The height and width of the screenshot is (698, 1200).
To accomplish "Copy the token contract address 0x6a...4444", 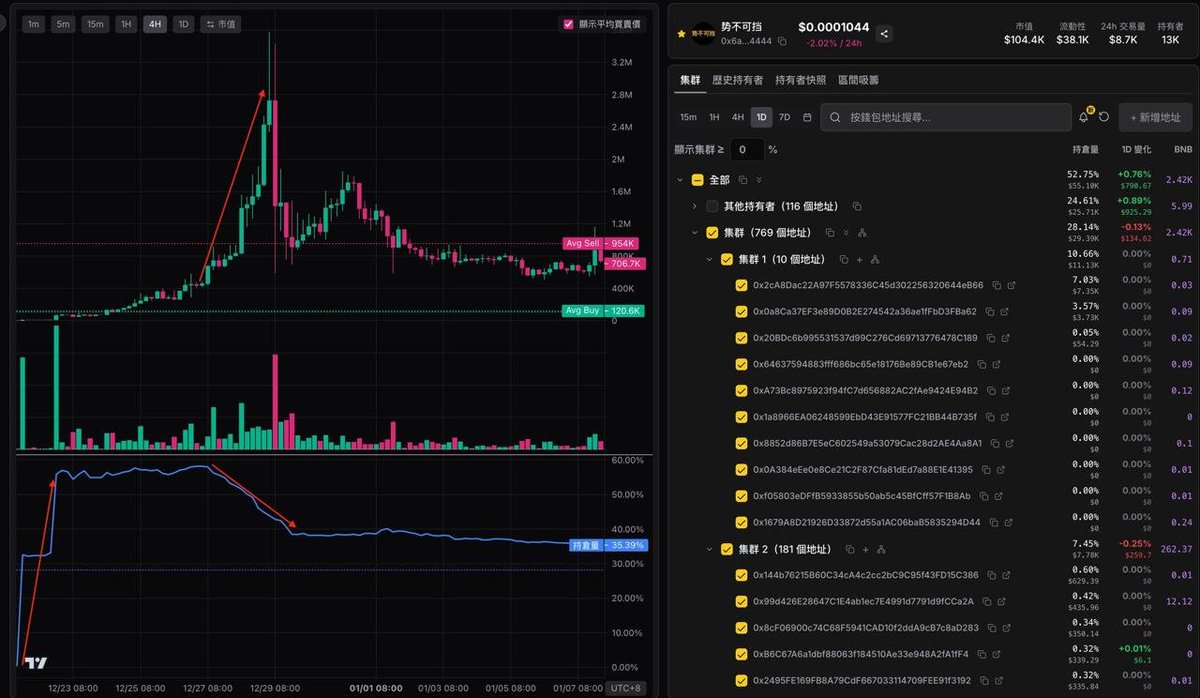I will pos(782,41).
